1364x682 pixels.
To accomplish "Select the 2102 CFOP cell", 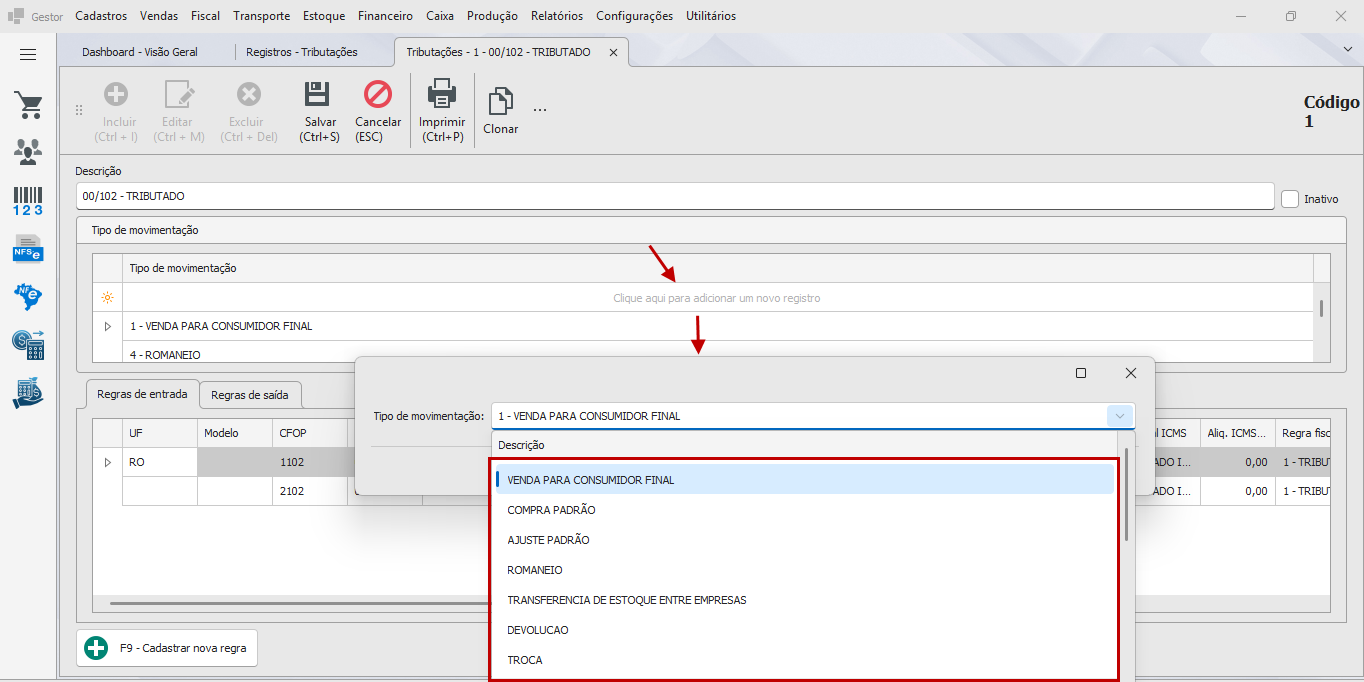I will tap(309, 491).
